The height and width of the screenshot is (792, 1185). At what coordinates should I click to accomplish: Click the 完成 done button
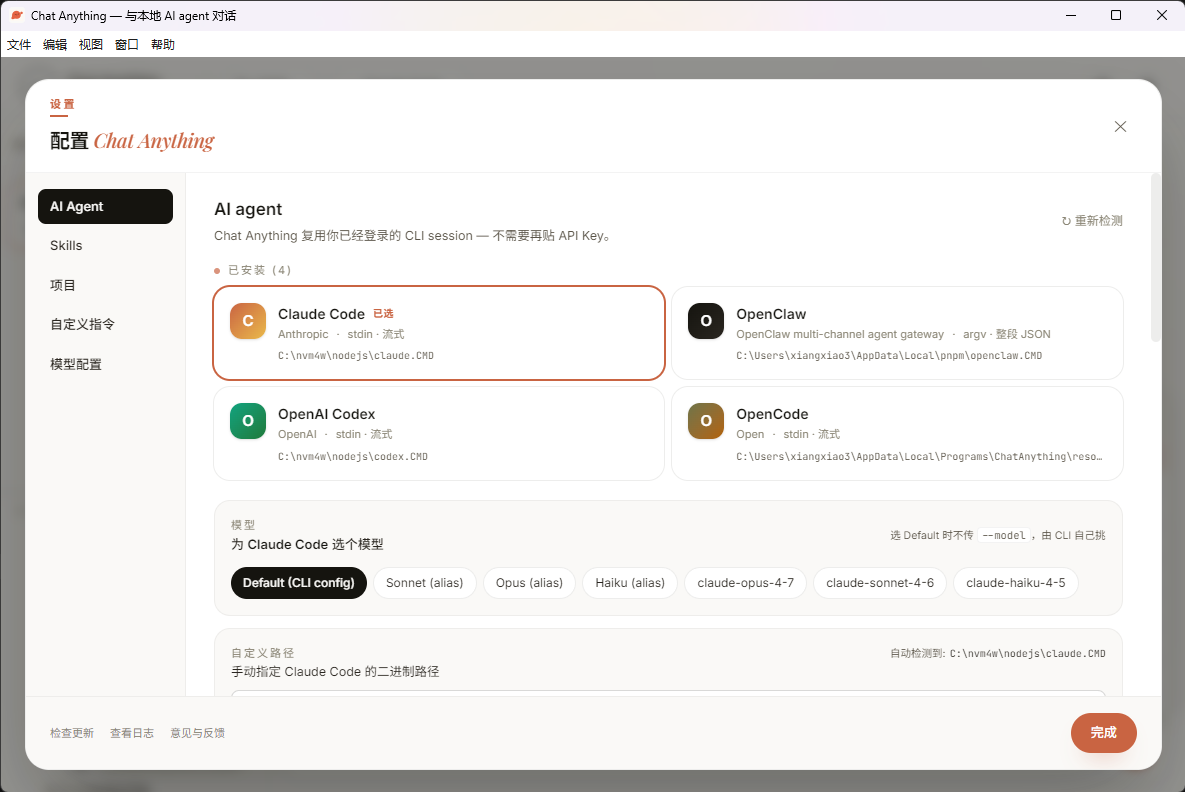tap(1103, 732)
